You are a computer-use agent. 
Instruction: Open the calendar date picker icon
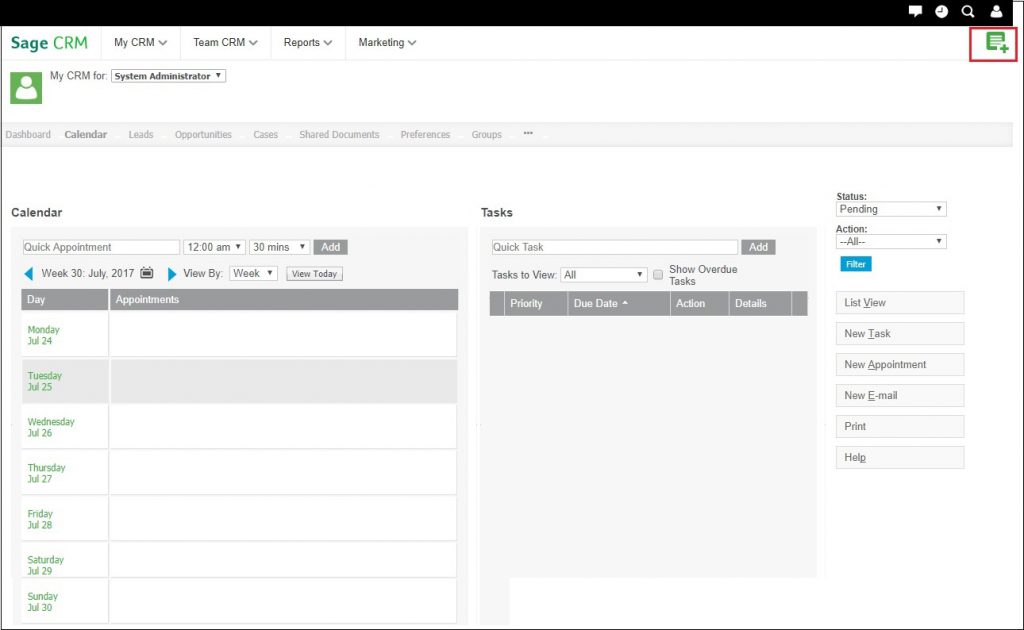coord(147,273)
